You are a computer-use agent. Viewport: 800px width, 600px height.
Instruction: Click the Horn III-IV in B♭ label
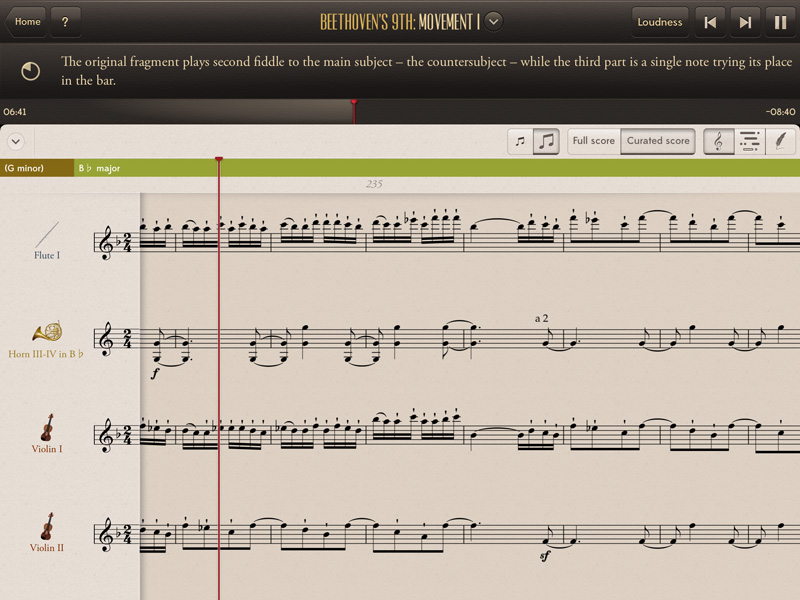coord(46,354)
